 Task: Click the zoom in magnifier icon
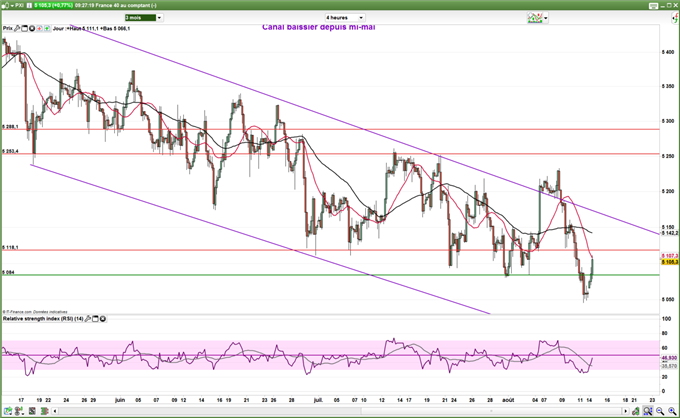(672, 411)
